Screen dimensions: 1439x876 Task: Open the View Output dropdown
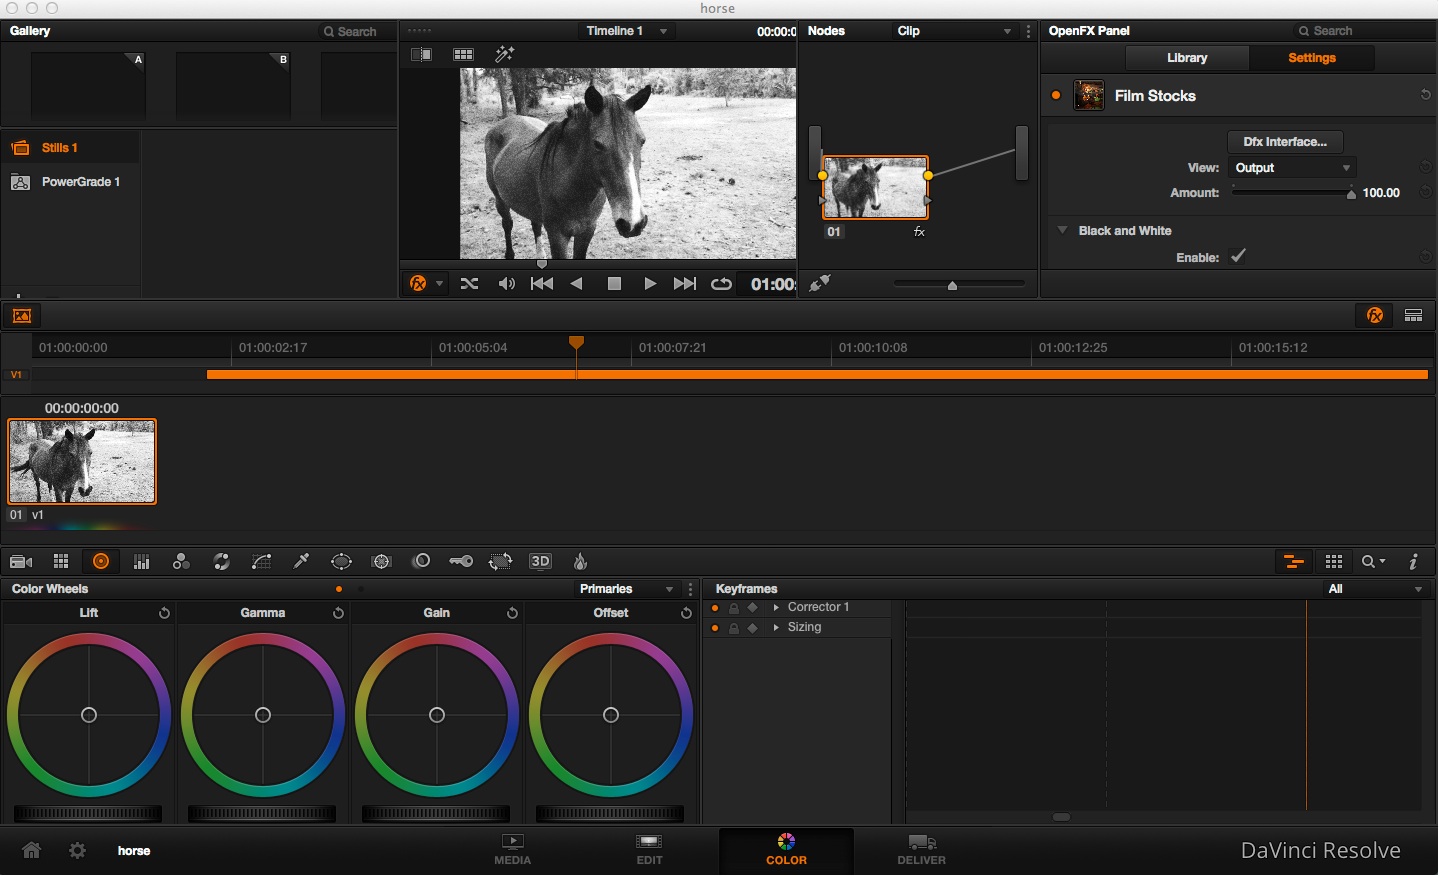coord(1292,168)
